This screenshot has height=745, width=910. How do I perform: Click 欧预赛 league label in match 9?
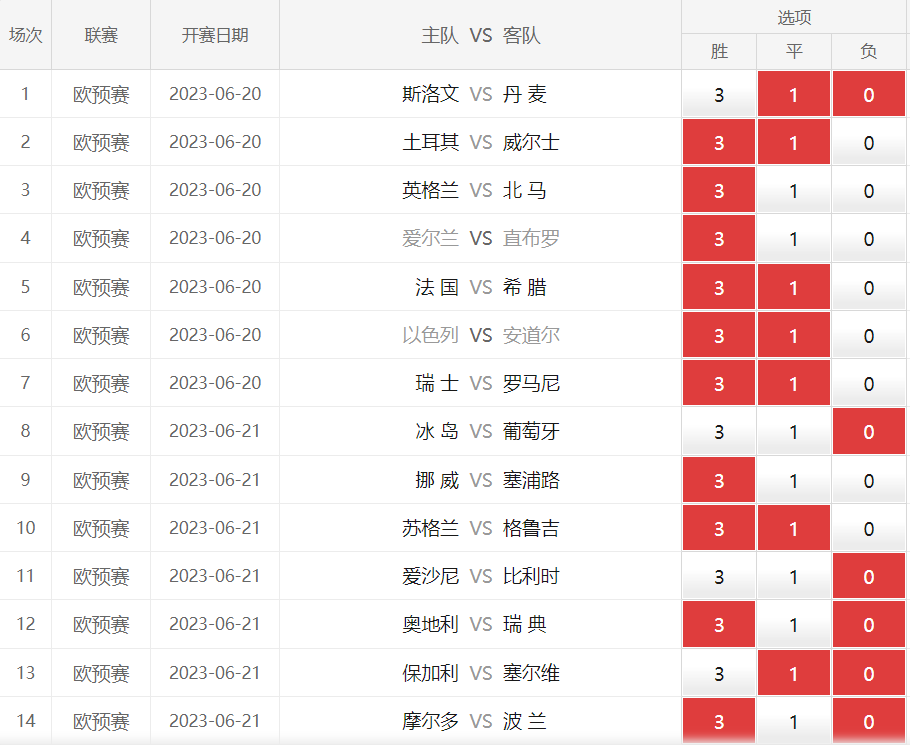[101, 480]
